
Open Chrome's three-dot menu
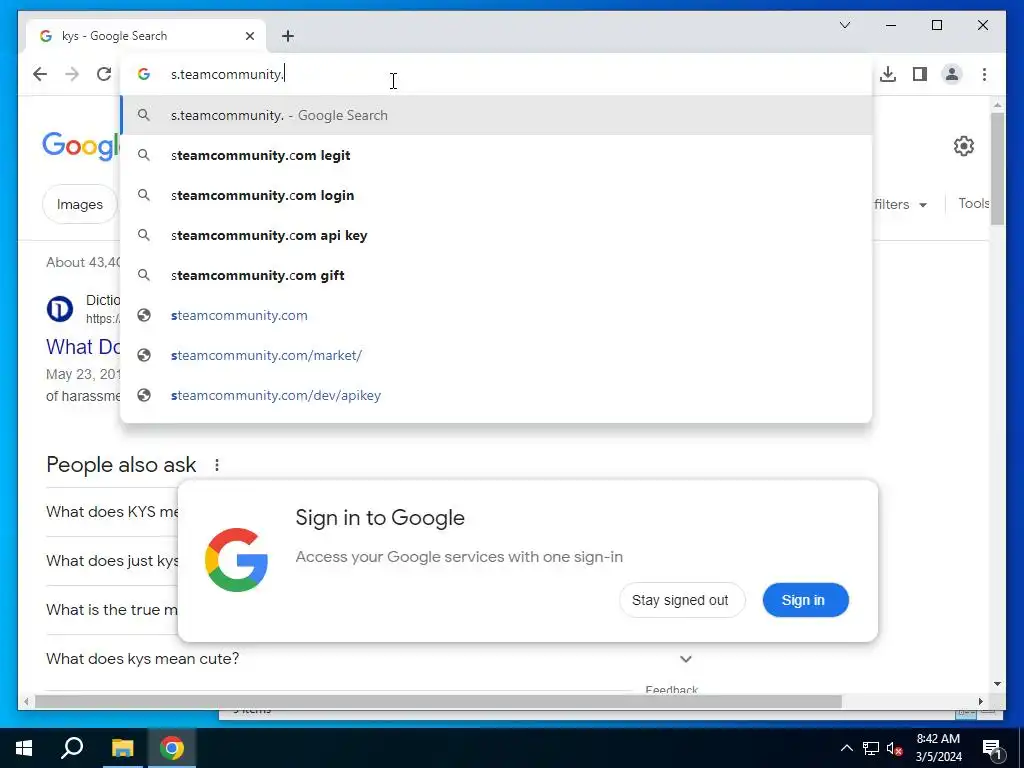click(984, 74)
